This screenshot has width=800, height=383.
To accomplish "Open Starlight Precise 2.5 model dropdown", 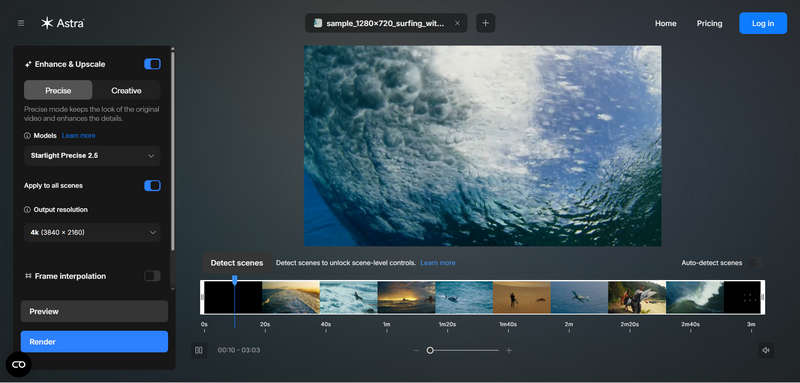I will coord(92,156).
